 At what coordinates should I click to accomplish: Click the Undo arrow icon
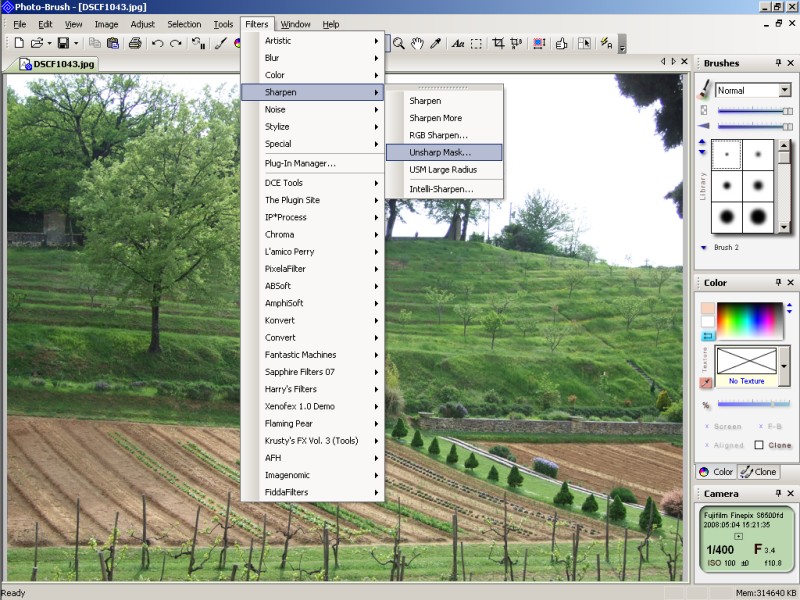click(157, 43)
